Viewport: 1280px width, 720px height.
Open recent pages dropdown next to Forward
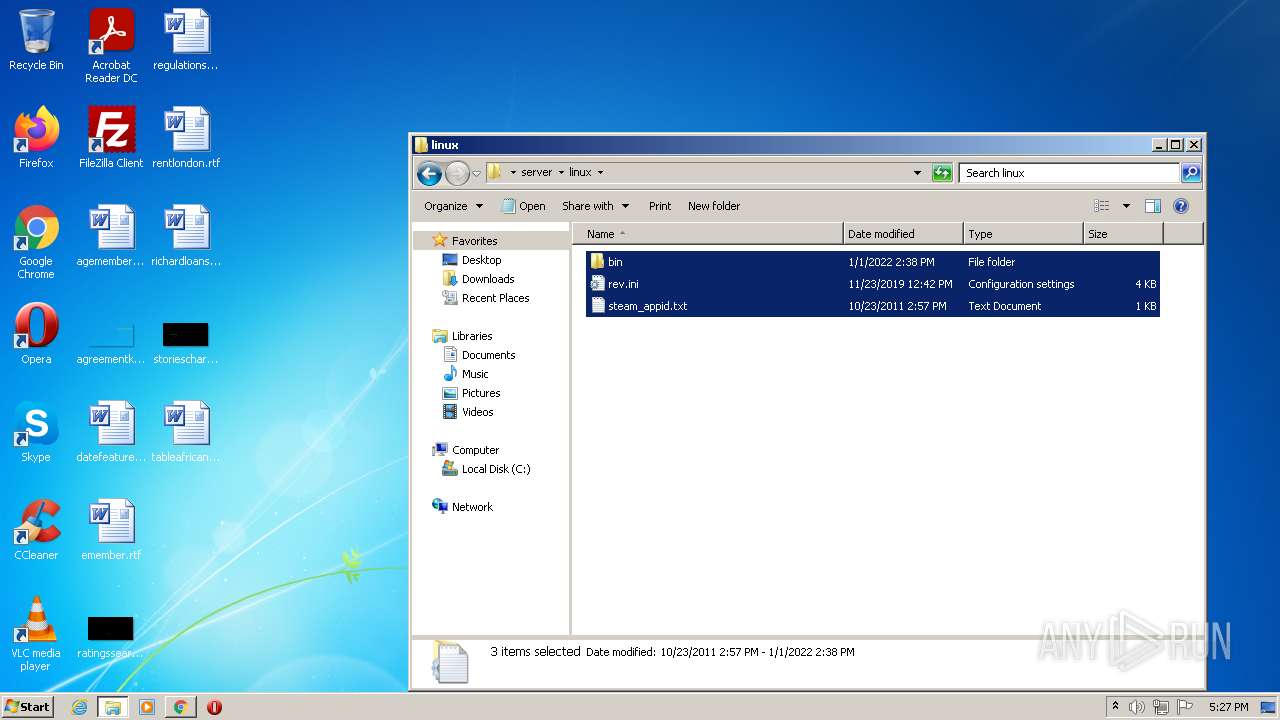(476, 173)
